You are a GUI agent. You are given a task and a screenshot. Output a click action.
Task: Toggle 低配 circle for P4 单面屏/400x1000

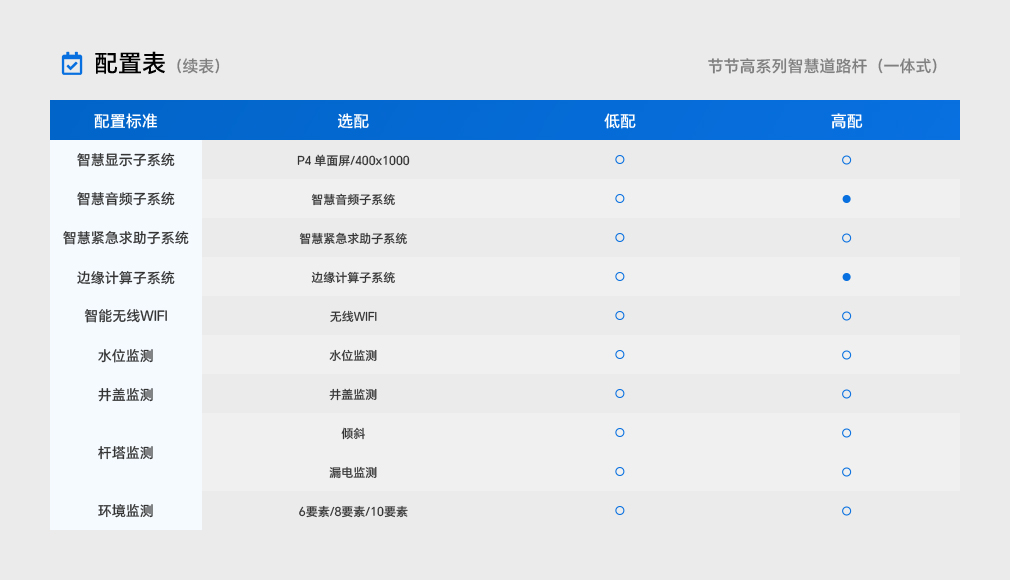click(620, 160)
